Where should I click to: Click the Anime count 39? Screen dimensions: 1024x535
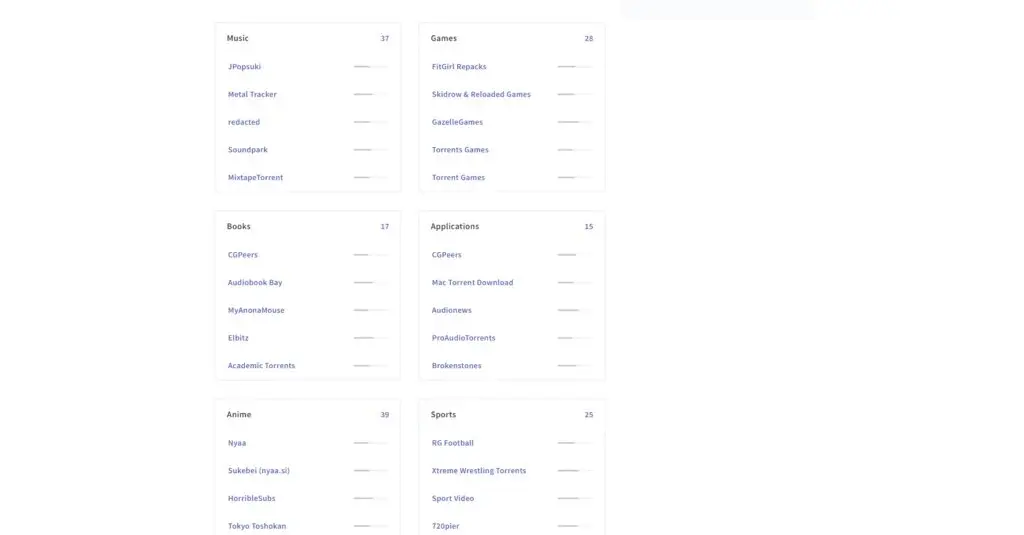[x=385, y=415]
